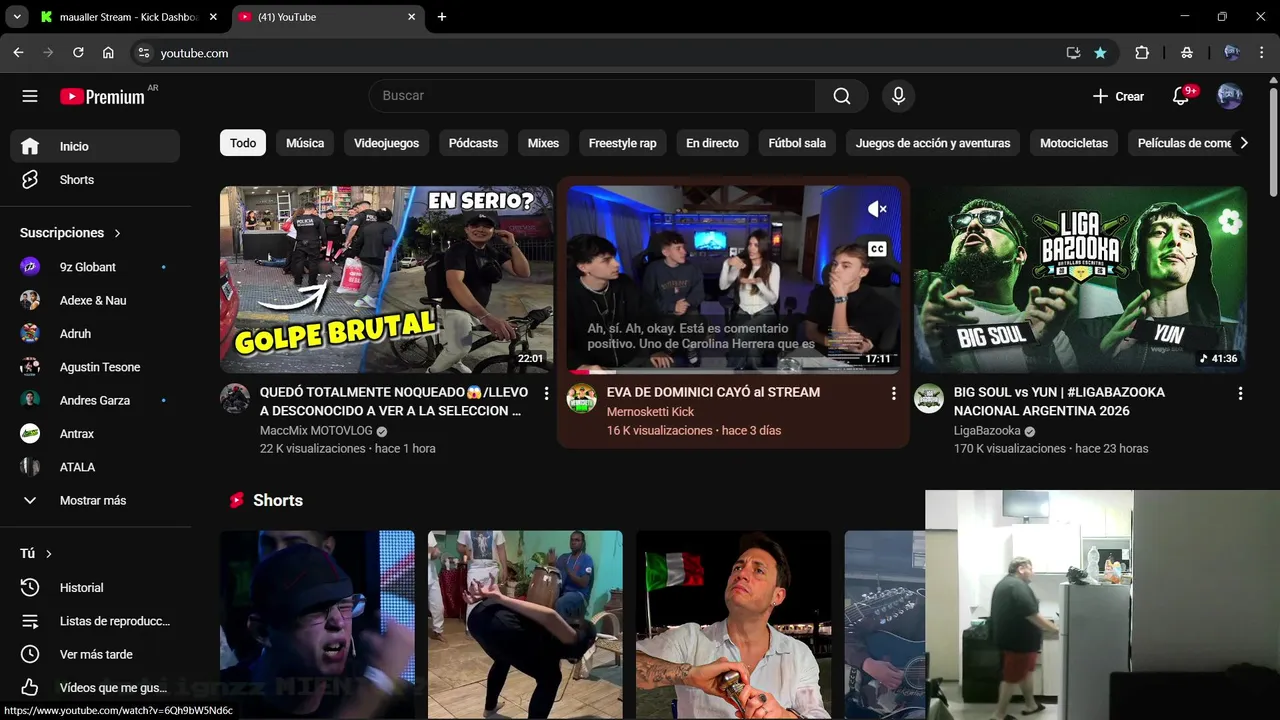Select the Música filter chip
This screenshot has height=720, width=1280.
(305, 143)
